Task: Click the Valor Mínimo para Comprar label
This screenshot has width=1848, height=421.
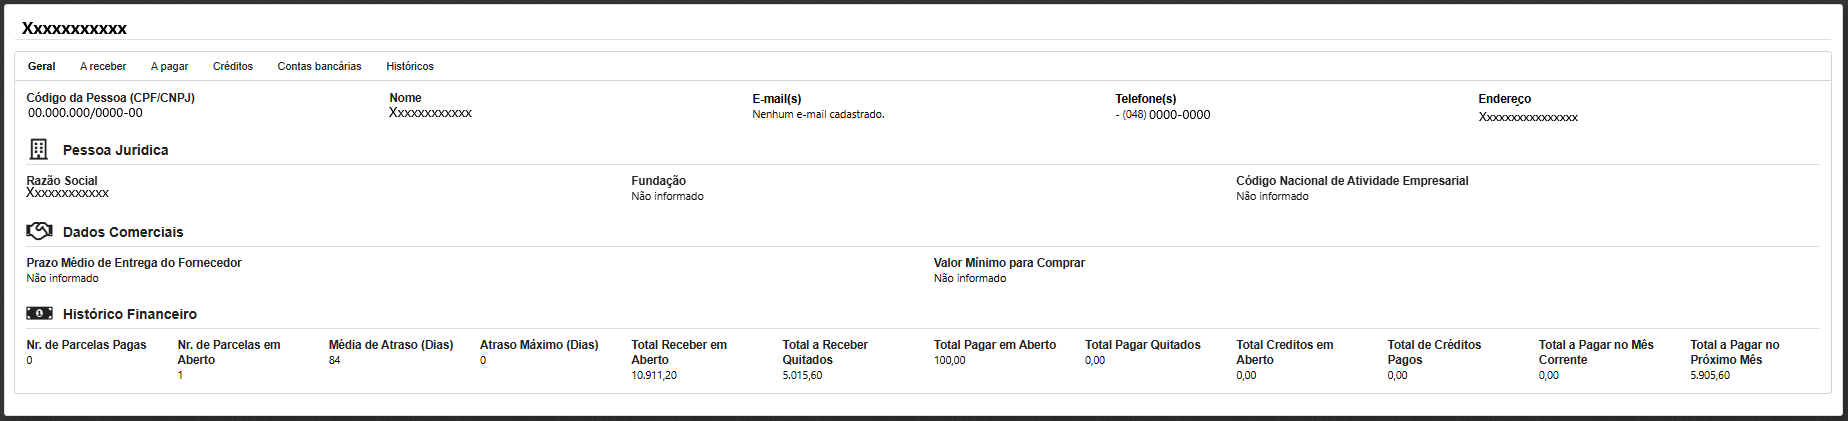Action: coord(1009,263)
